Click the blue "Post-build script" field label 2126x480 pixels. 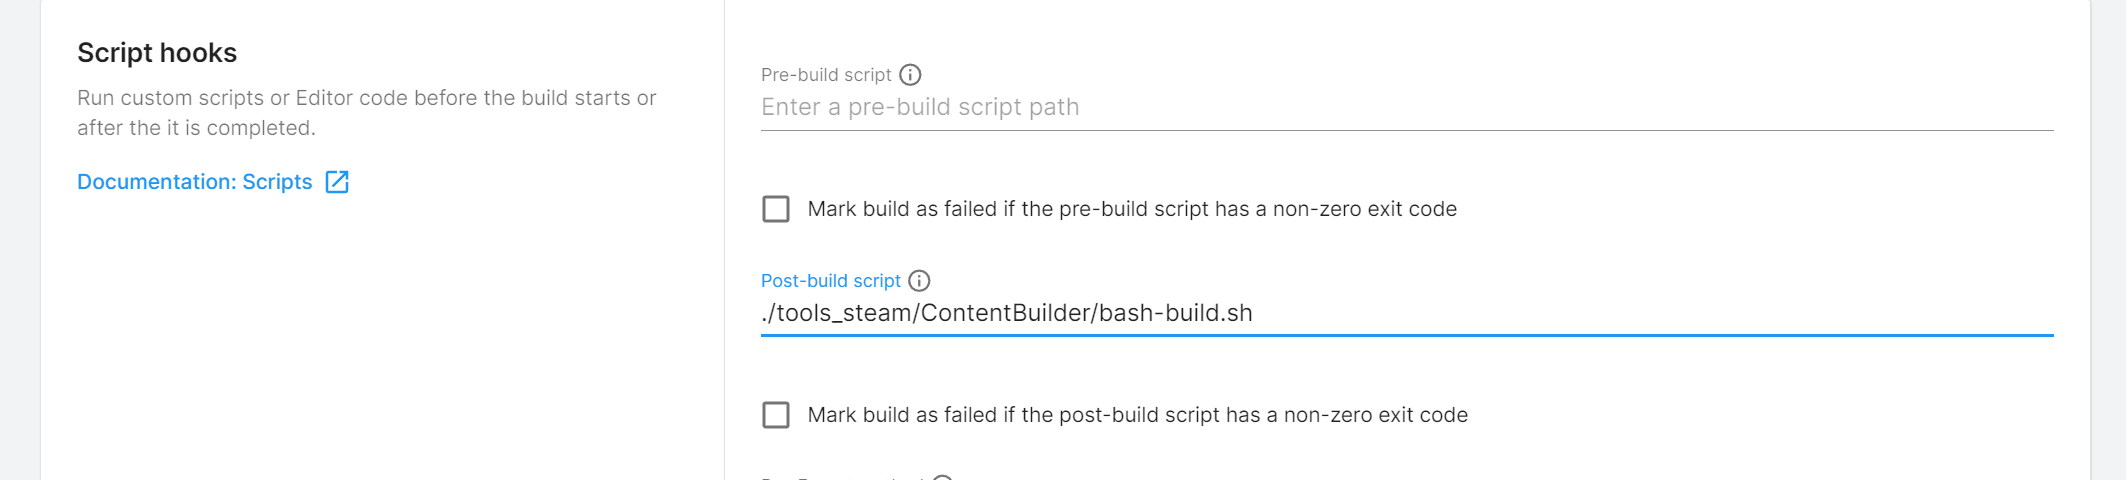point(830,281)
